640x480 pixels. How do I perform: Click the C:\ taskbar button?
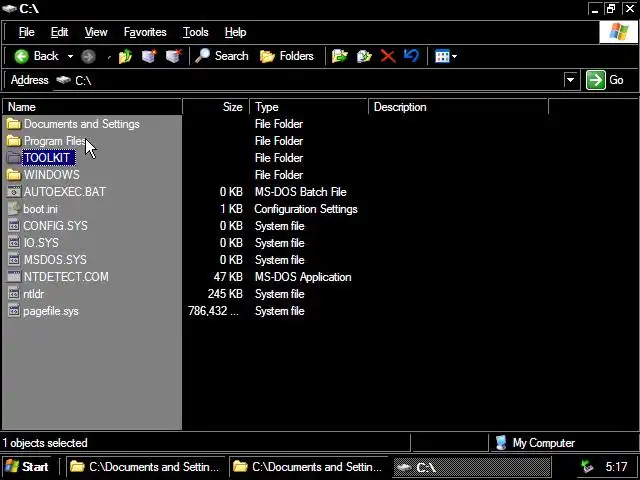point(471,467)
